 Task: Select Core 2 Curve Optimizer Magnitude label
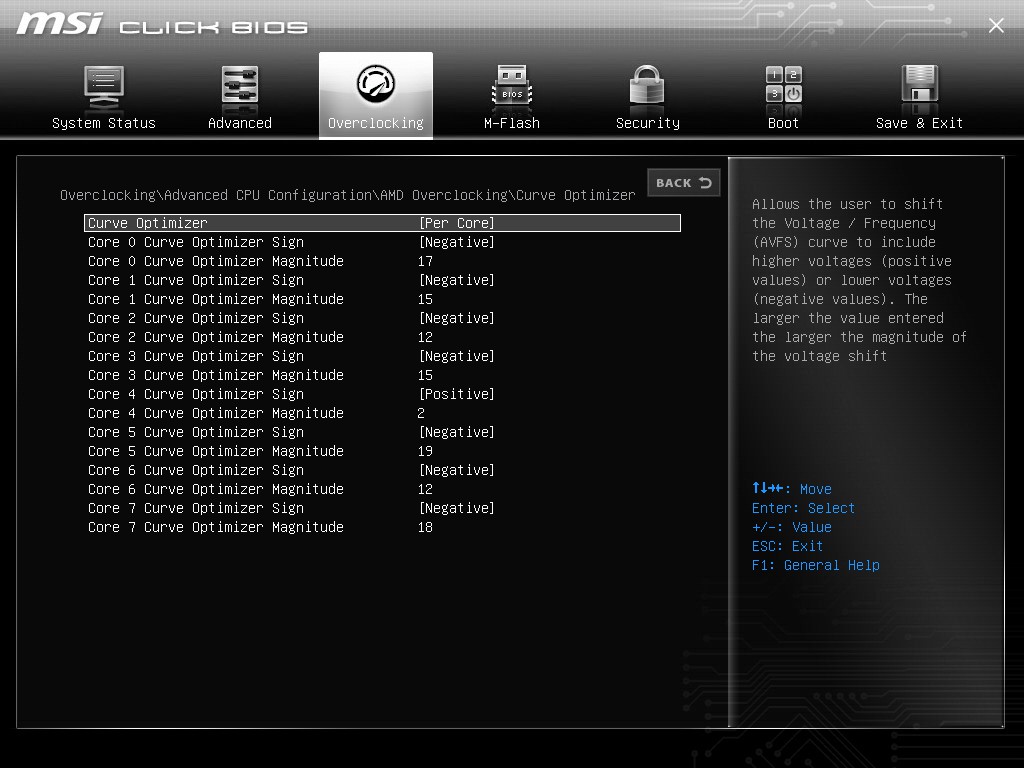point(216,337)
